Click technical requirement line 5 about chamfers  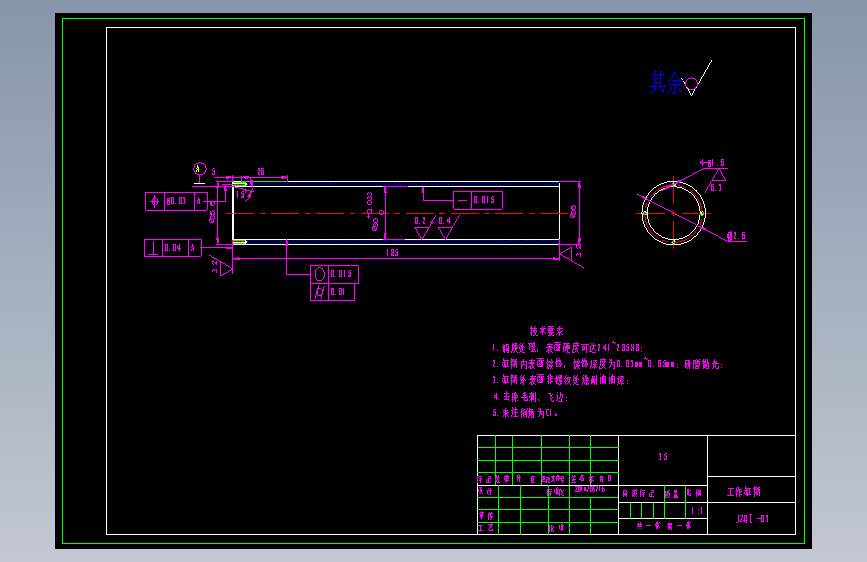point(525,413)
